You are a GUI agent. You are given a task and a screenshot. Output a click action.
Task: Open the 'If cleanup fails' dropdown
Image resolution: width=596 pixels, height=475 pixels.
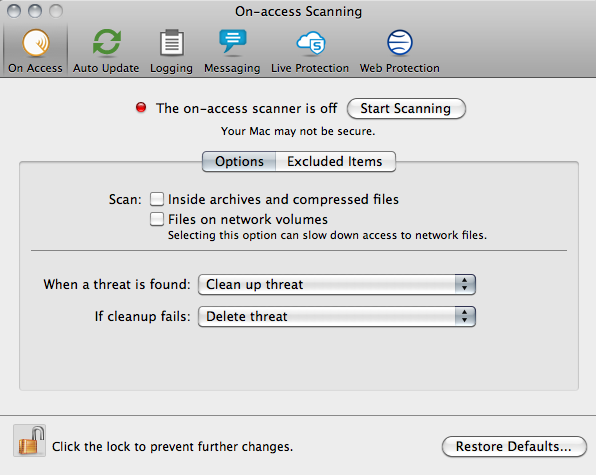tap(337, 316)
